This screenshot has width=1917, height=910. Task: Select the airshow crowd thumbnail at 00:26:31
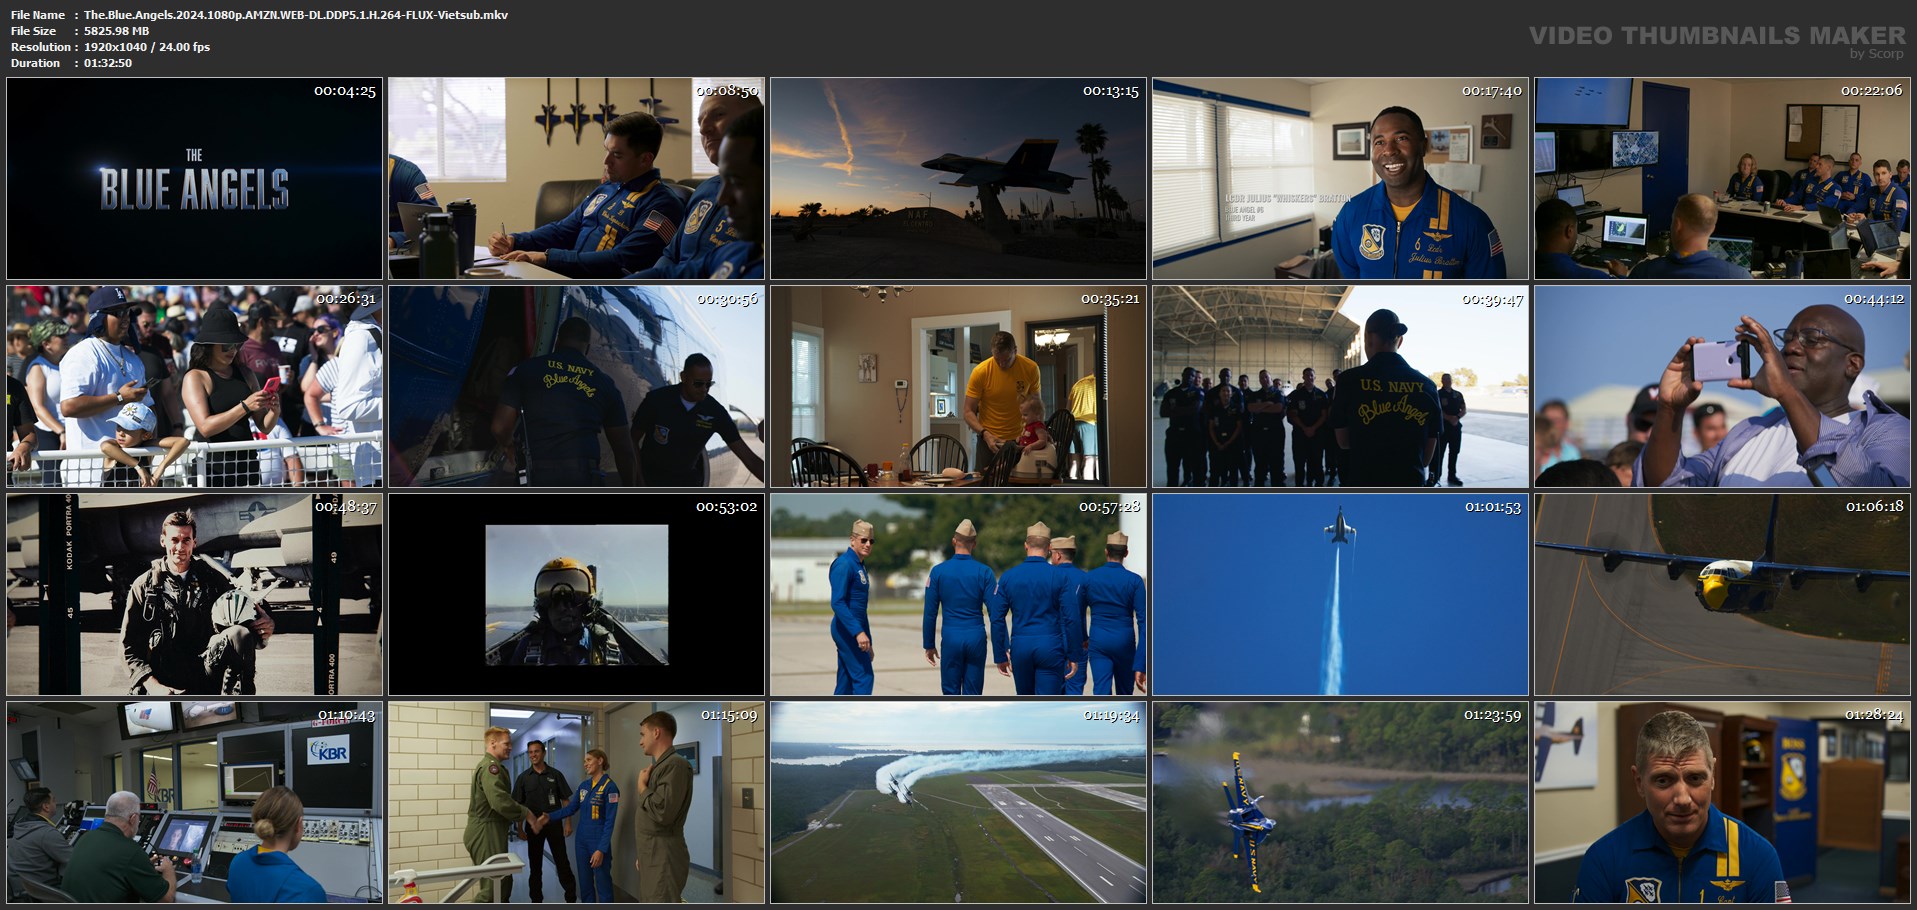pyautogui.click(x=194, y=386)
